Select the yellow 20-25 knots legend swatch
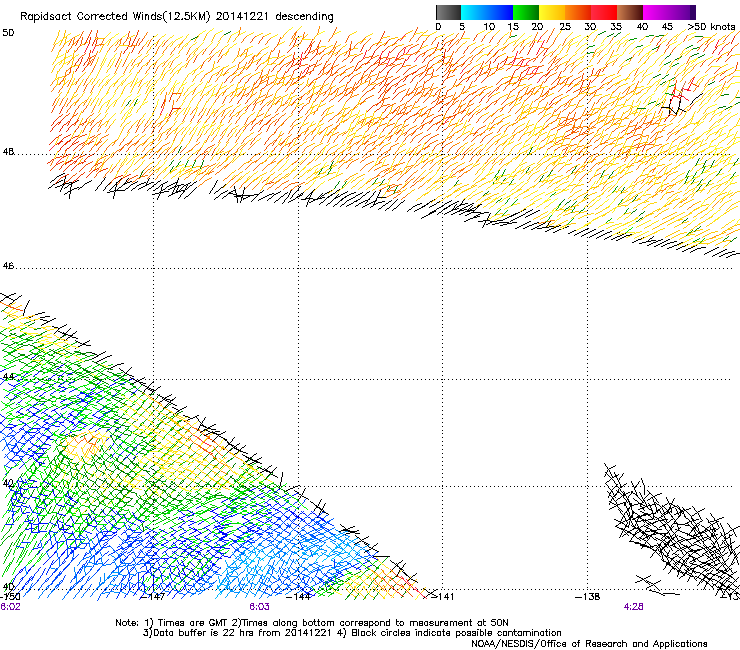Image resolution: width=740 pixels, height=650 pixels. (552, 12)
